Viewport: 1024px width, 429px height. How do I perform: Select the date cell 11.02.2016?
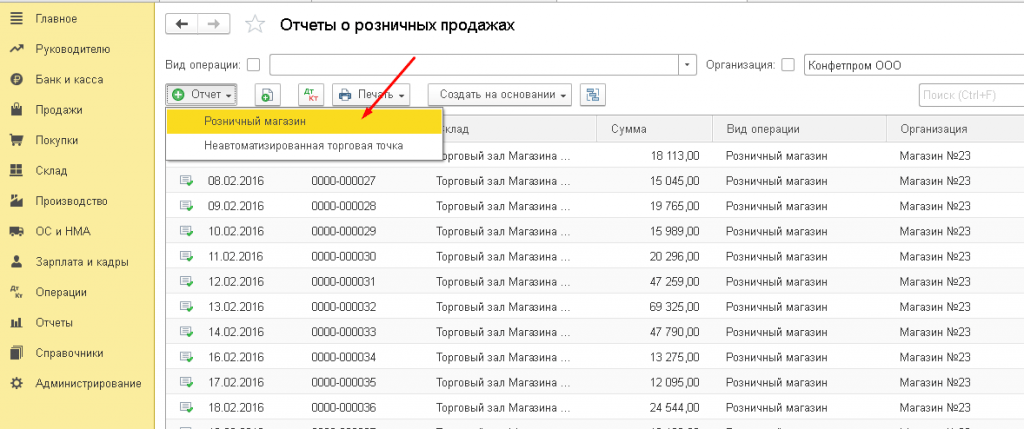tap(236, 257)
